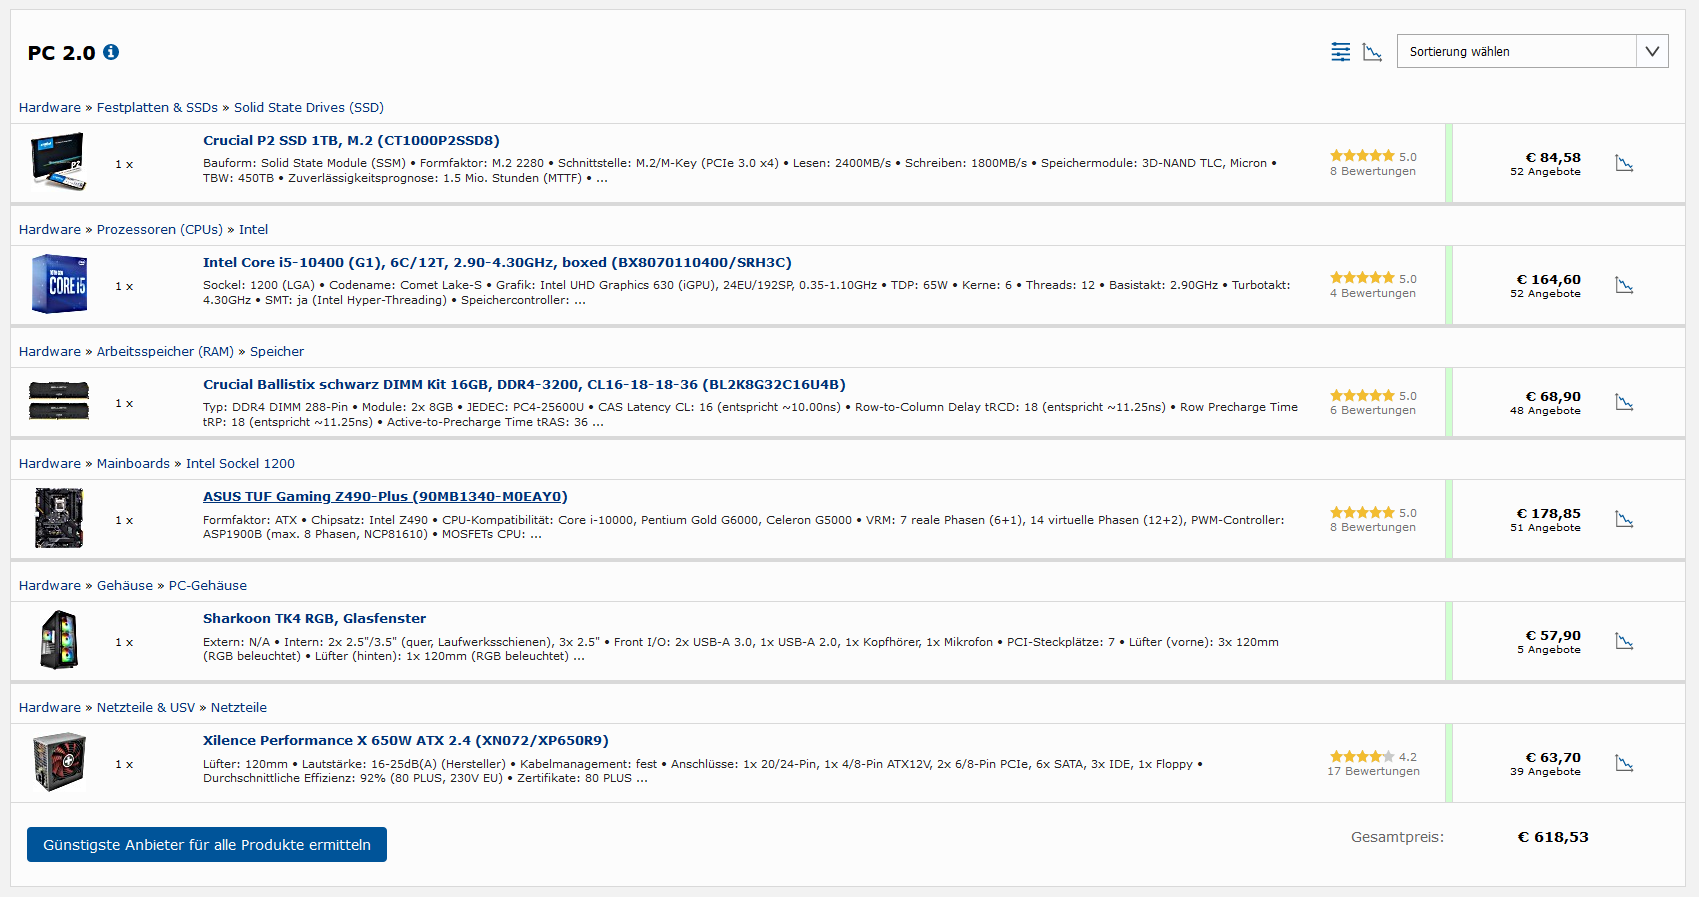This screenshot has width=1699, height=897.
Task: Open the Sortierung wählen dropdown
Action: coord(1532,51)
